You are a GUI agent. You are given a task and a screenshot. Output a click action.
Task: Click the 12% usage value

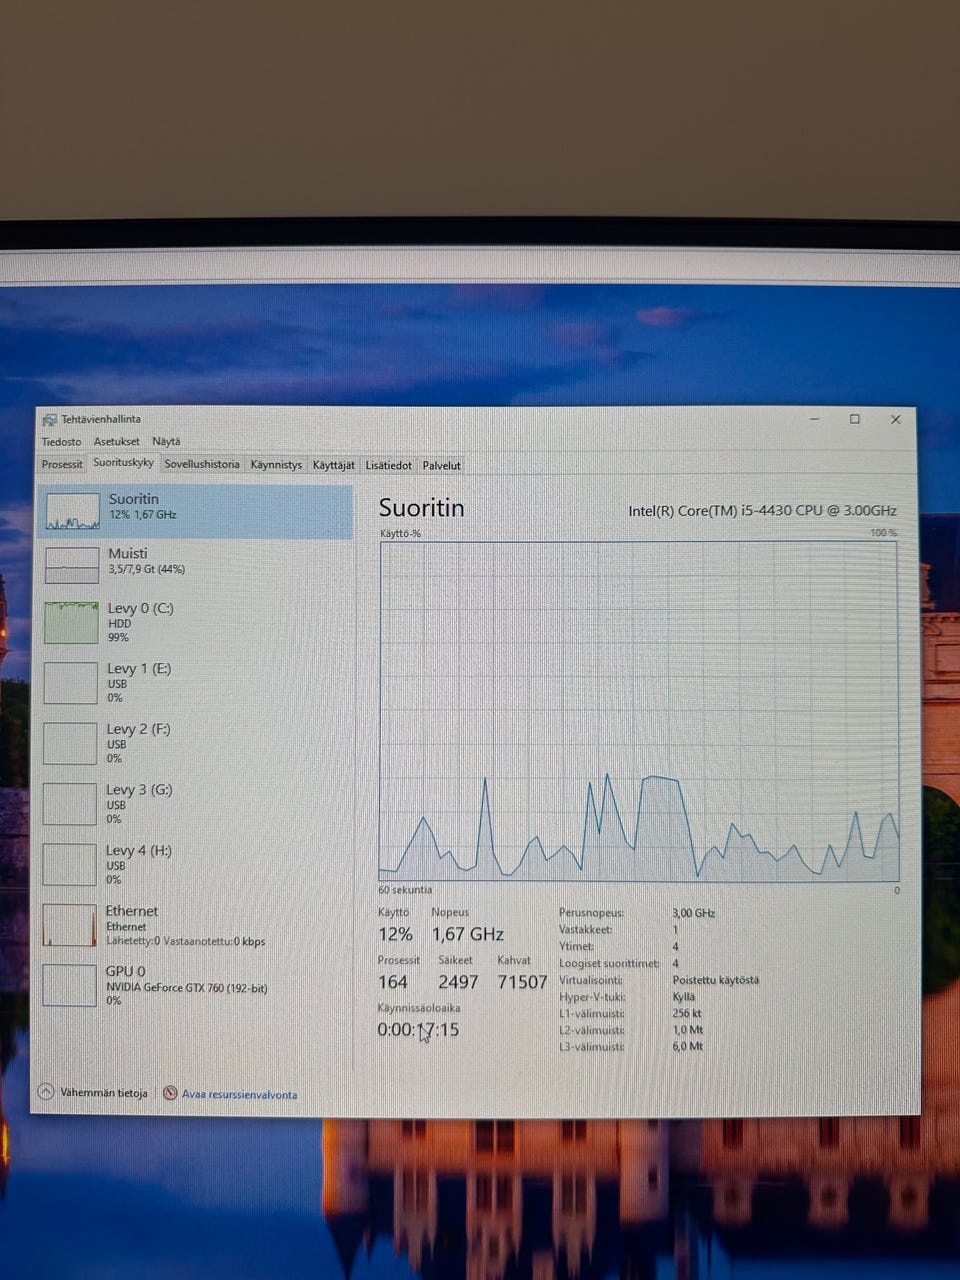point(395,934)
